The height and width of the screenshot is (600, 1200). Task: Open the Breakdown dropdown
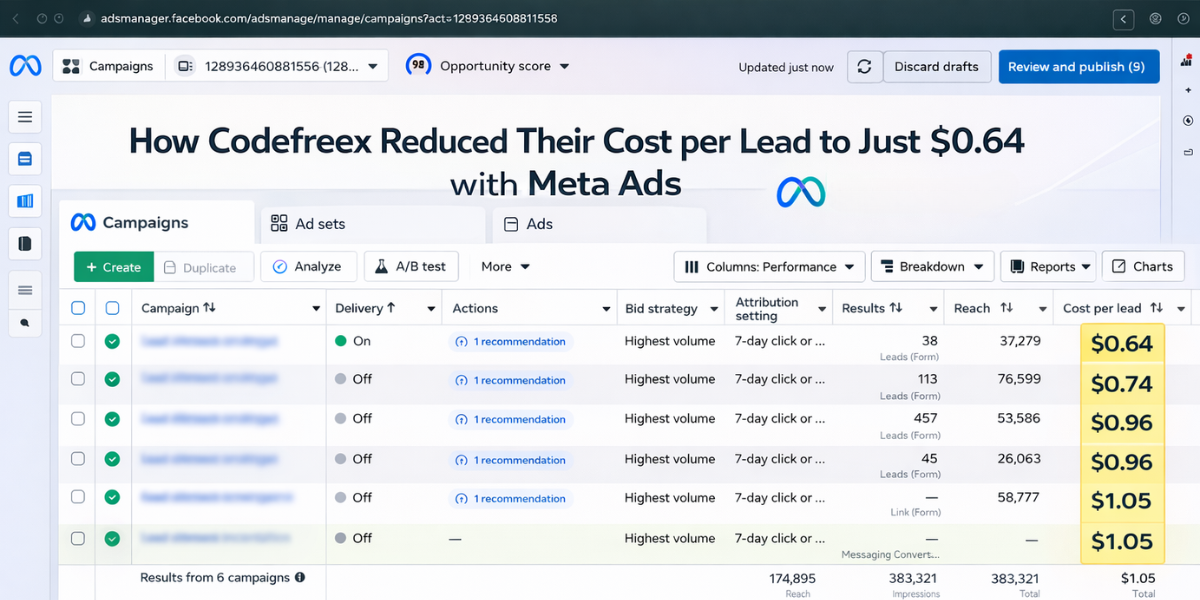tap(932, 267)
